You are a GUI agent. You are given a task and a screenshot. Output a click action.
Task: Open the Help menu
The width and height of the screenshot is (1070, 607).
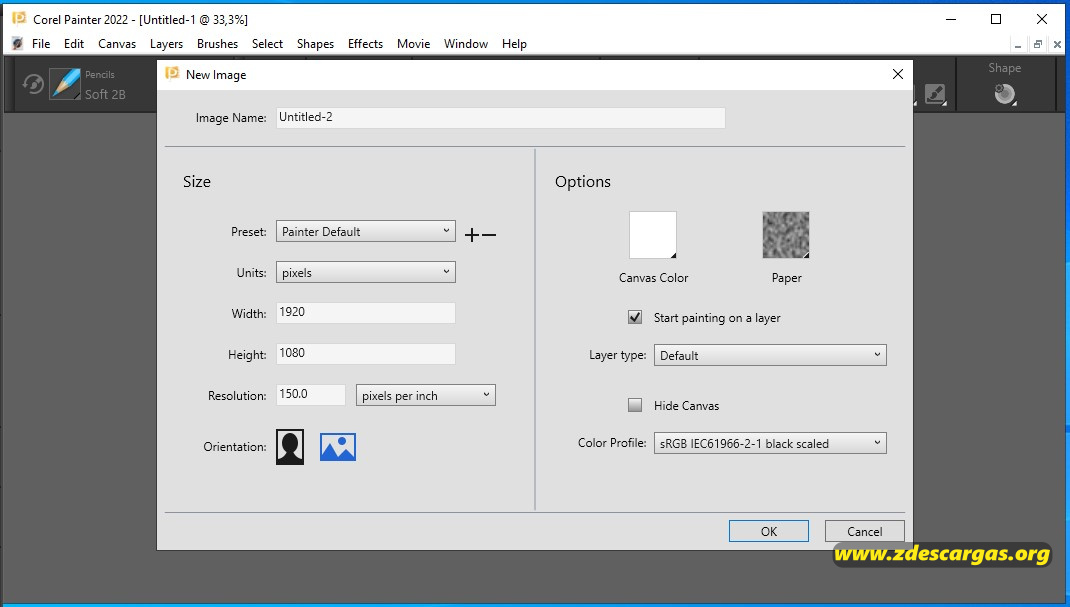tap(515, 44)
